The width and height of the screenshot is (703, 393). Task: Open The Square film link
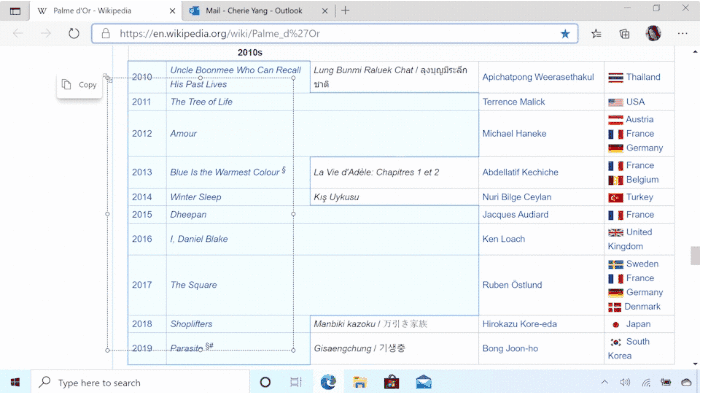coord(194,285)
